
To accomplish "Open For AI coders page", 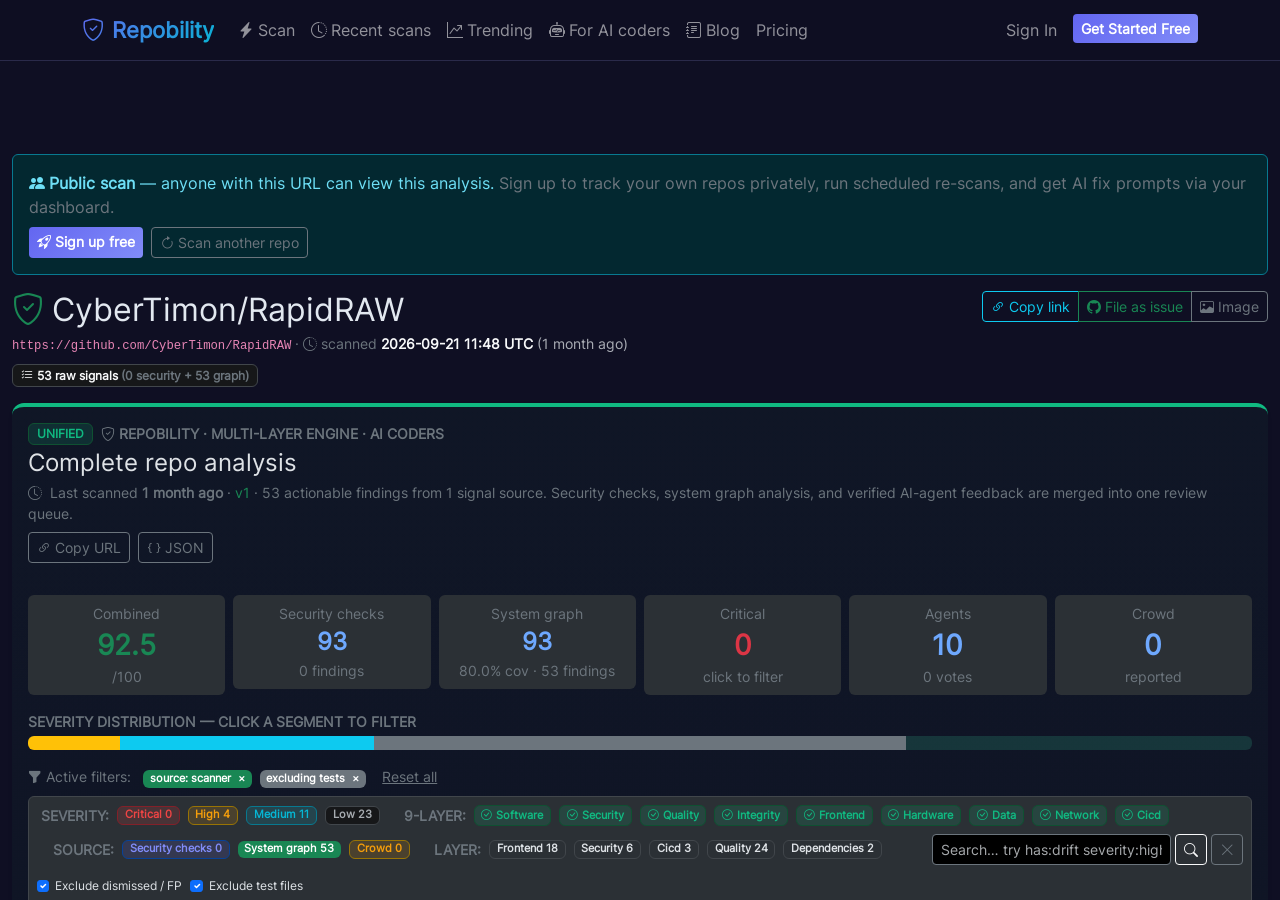I will coord(610,30).
